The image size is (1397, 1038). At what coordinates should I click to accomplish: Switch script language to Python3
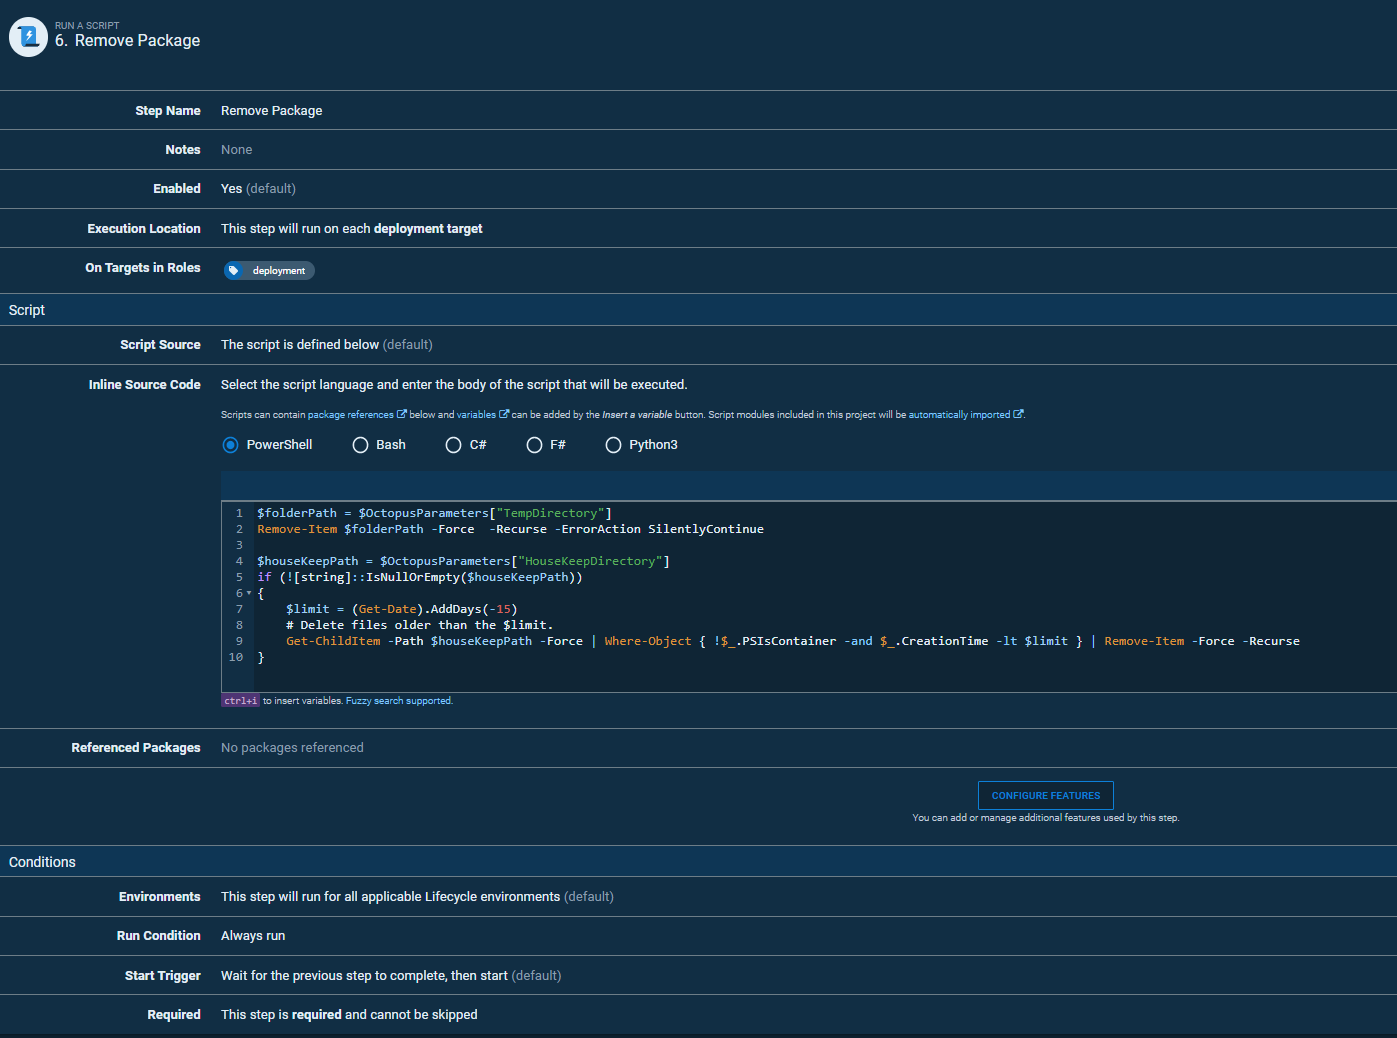click(614, 445)
